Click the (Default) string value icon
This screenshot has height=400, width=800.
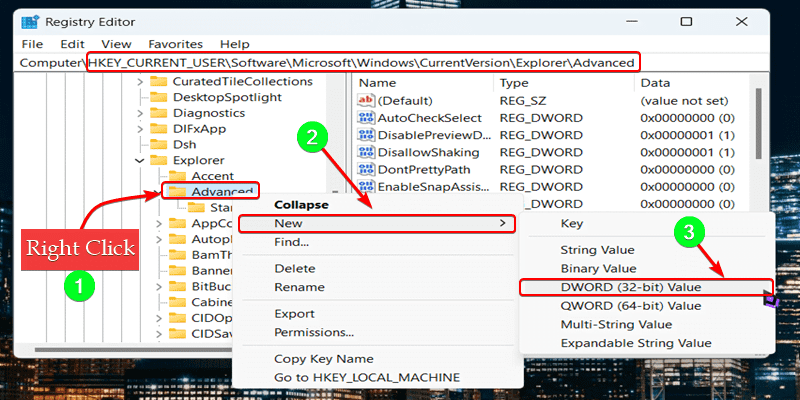tap(366, 101)
